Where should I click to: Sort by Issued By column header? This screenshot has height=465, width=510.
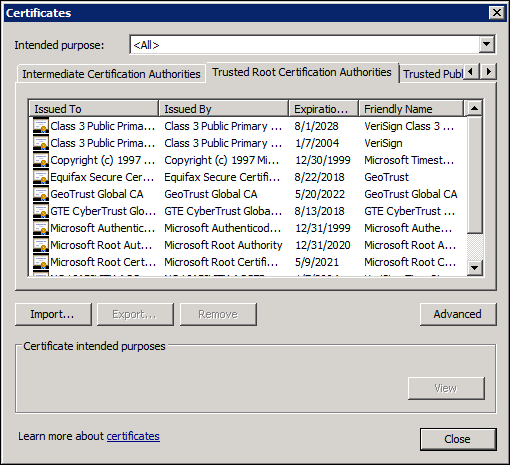pyautogui.click(x=223, y=109)
